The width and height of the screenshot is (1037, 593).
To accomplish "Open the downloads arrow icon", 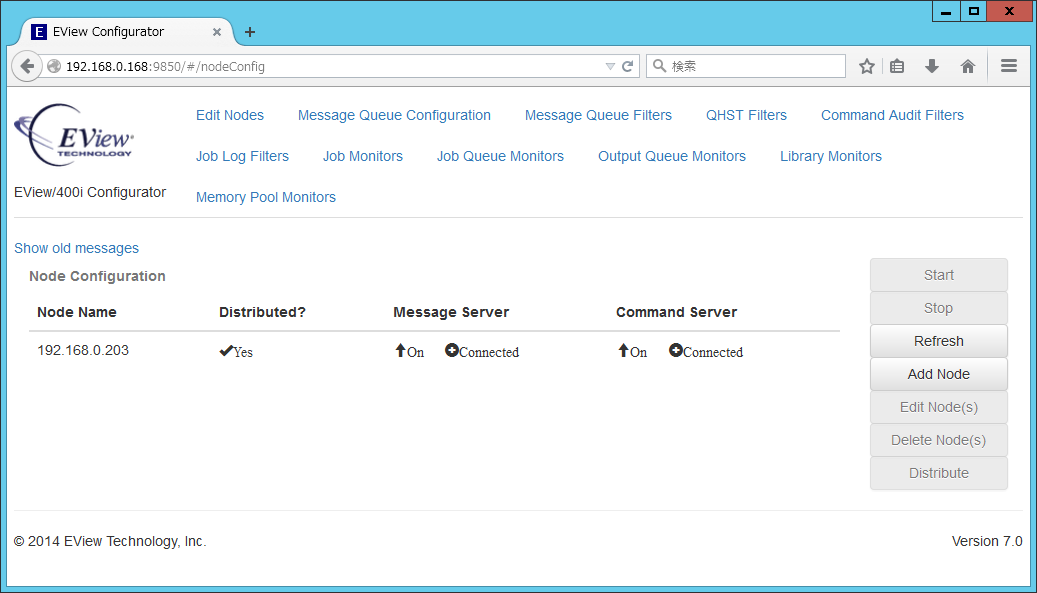I will (932, 66).
